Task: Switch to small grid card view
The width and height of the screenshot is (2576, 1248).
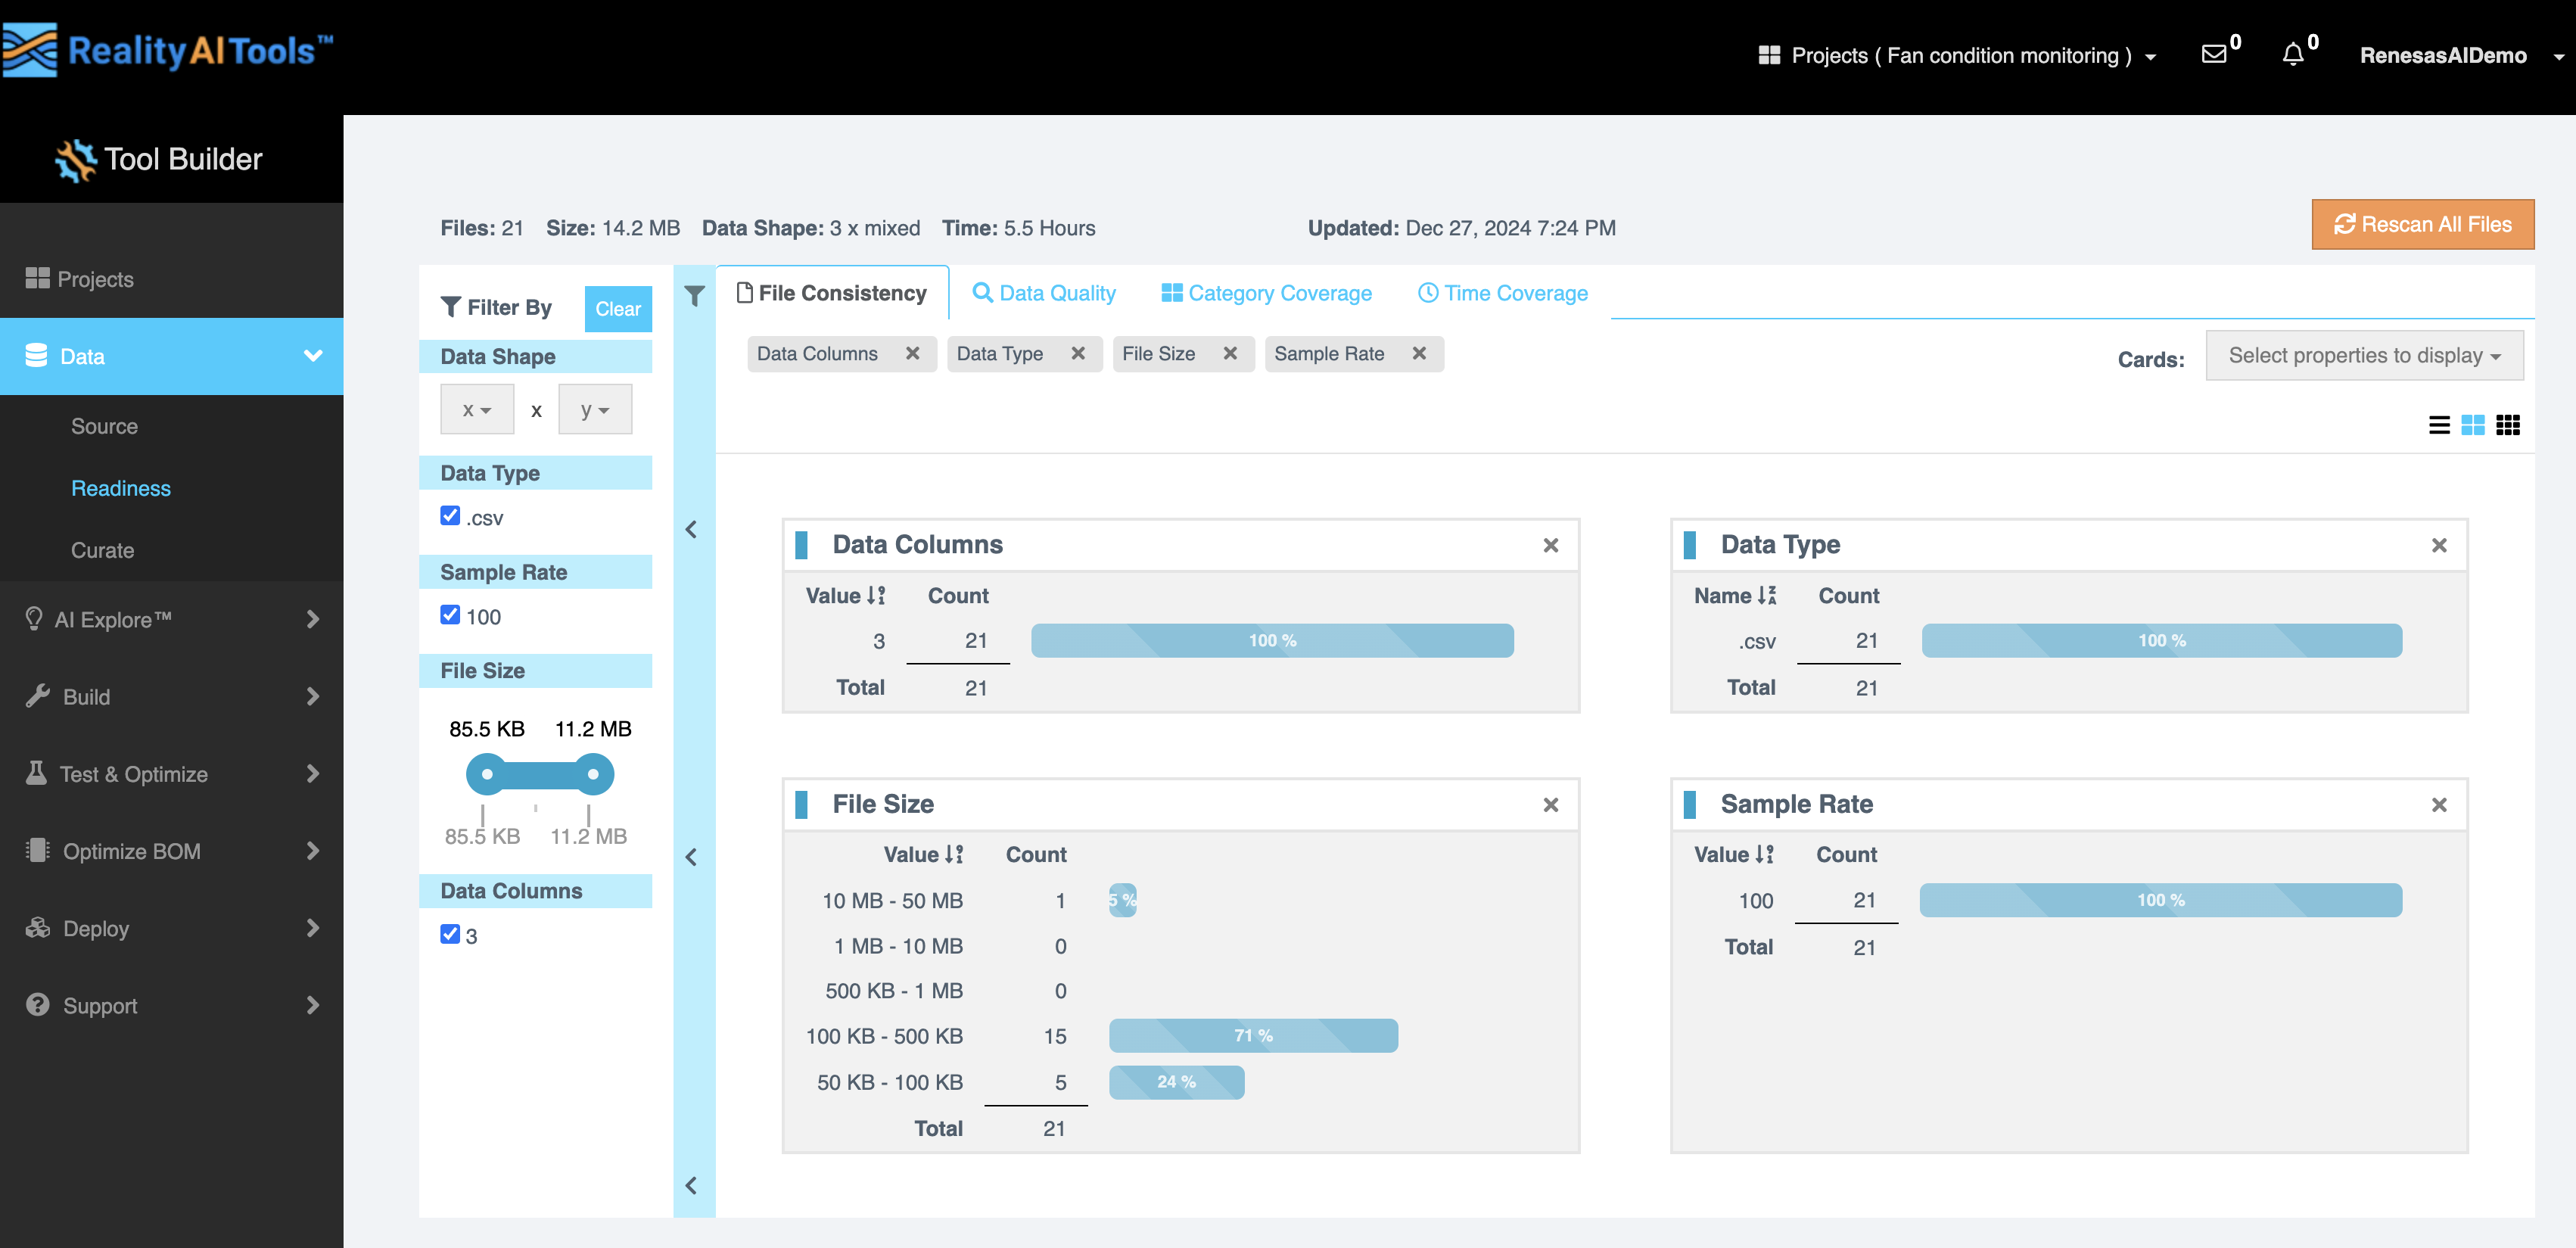Action: pyautogui.click(x=2508, y=424)
